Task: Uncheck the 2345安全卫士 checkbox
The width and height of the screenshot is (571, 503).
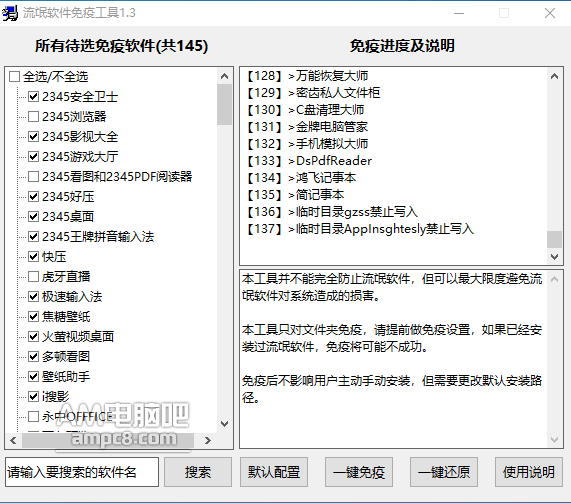Action: (x=34, y=97)
